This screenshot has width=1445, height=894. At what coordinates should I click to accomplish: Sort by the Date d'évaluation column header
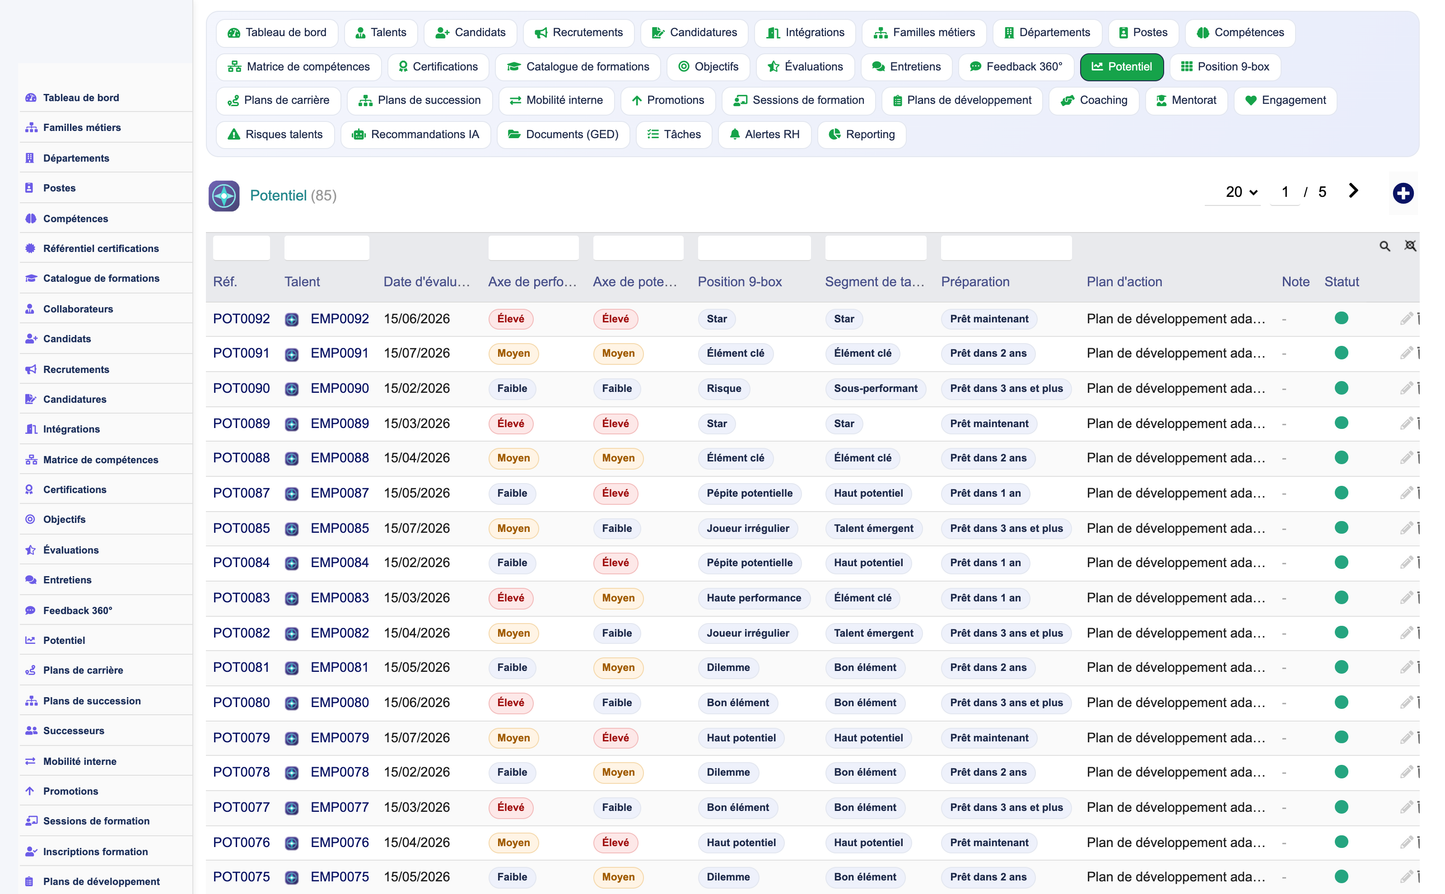(426, 282)
